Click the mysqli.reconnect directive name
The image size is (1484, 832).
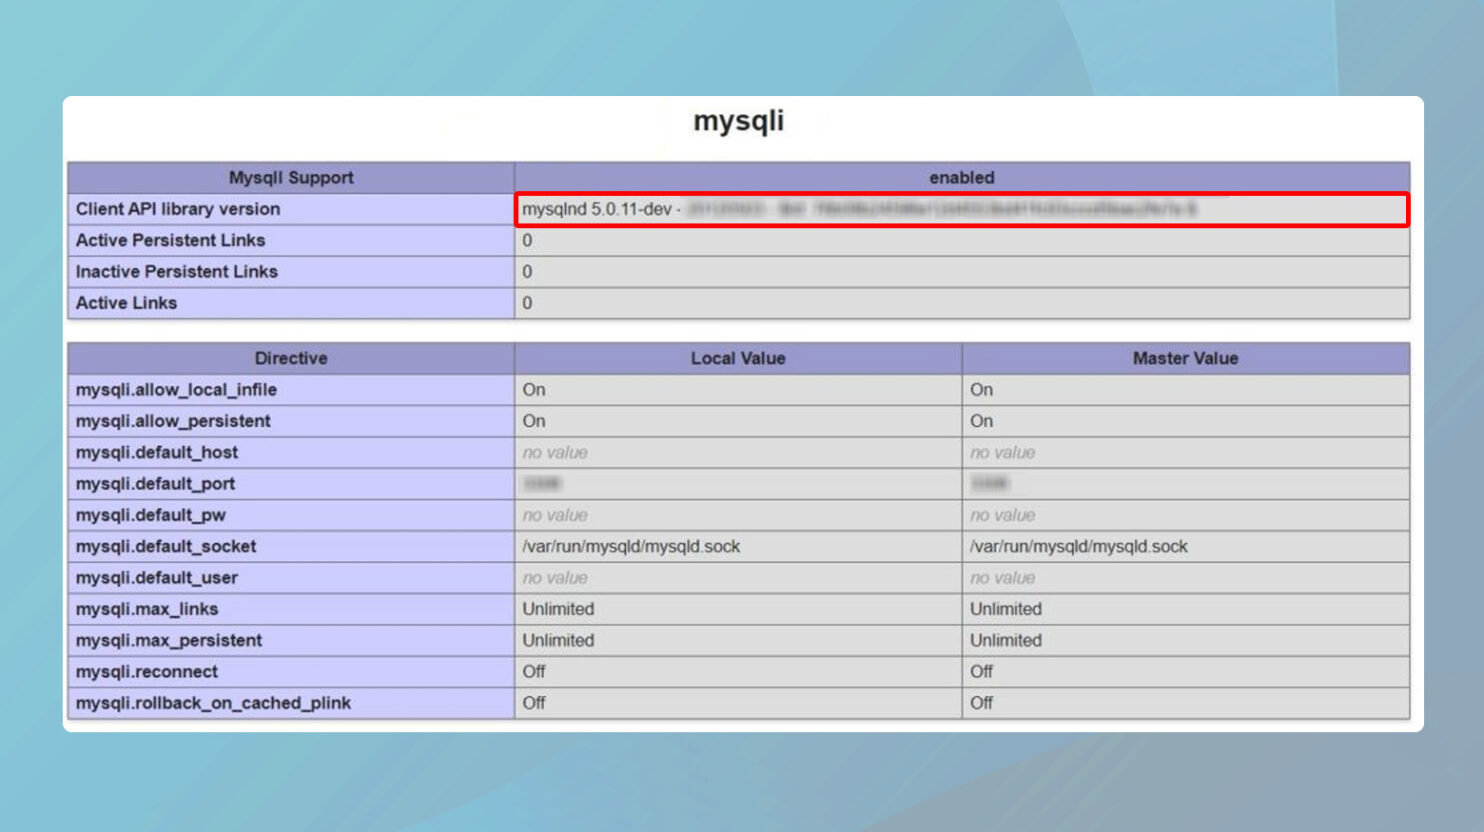(x=146, y=672)
